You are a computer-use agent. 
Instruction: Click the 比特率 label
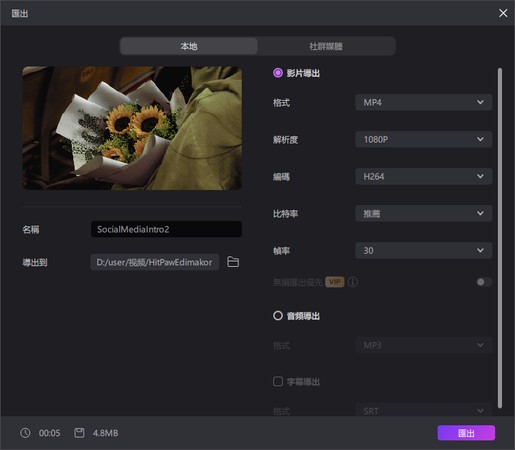[x=285, y=214]
